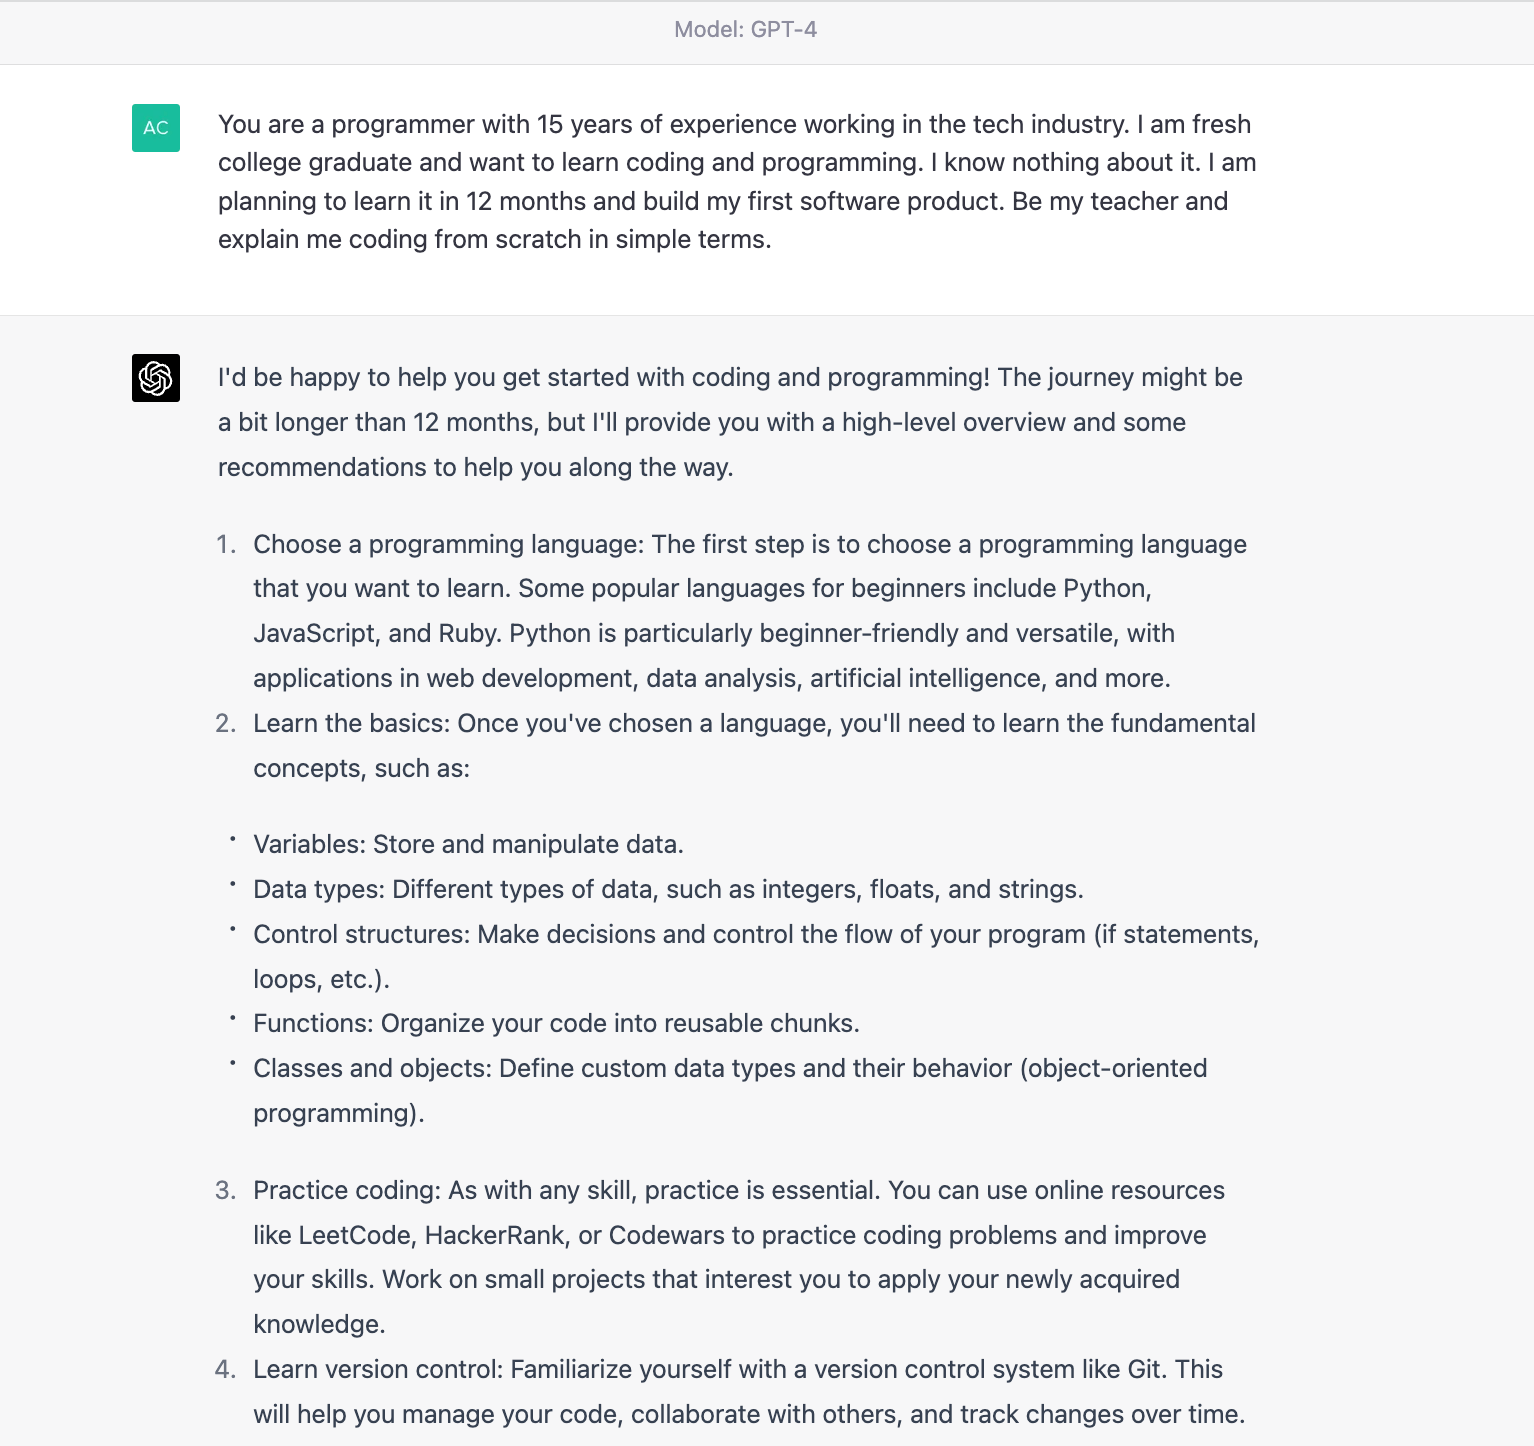Screen dimensions: 1534x1446
Task: Select the green user profile badge
Action: tap(155, 129)
